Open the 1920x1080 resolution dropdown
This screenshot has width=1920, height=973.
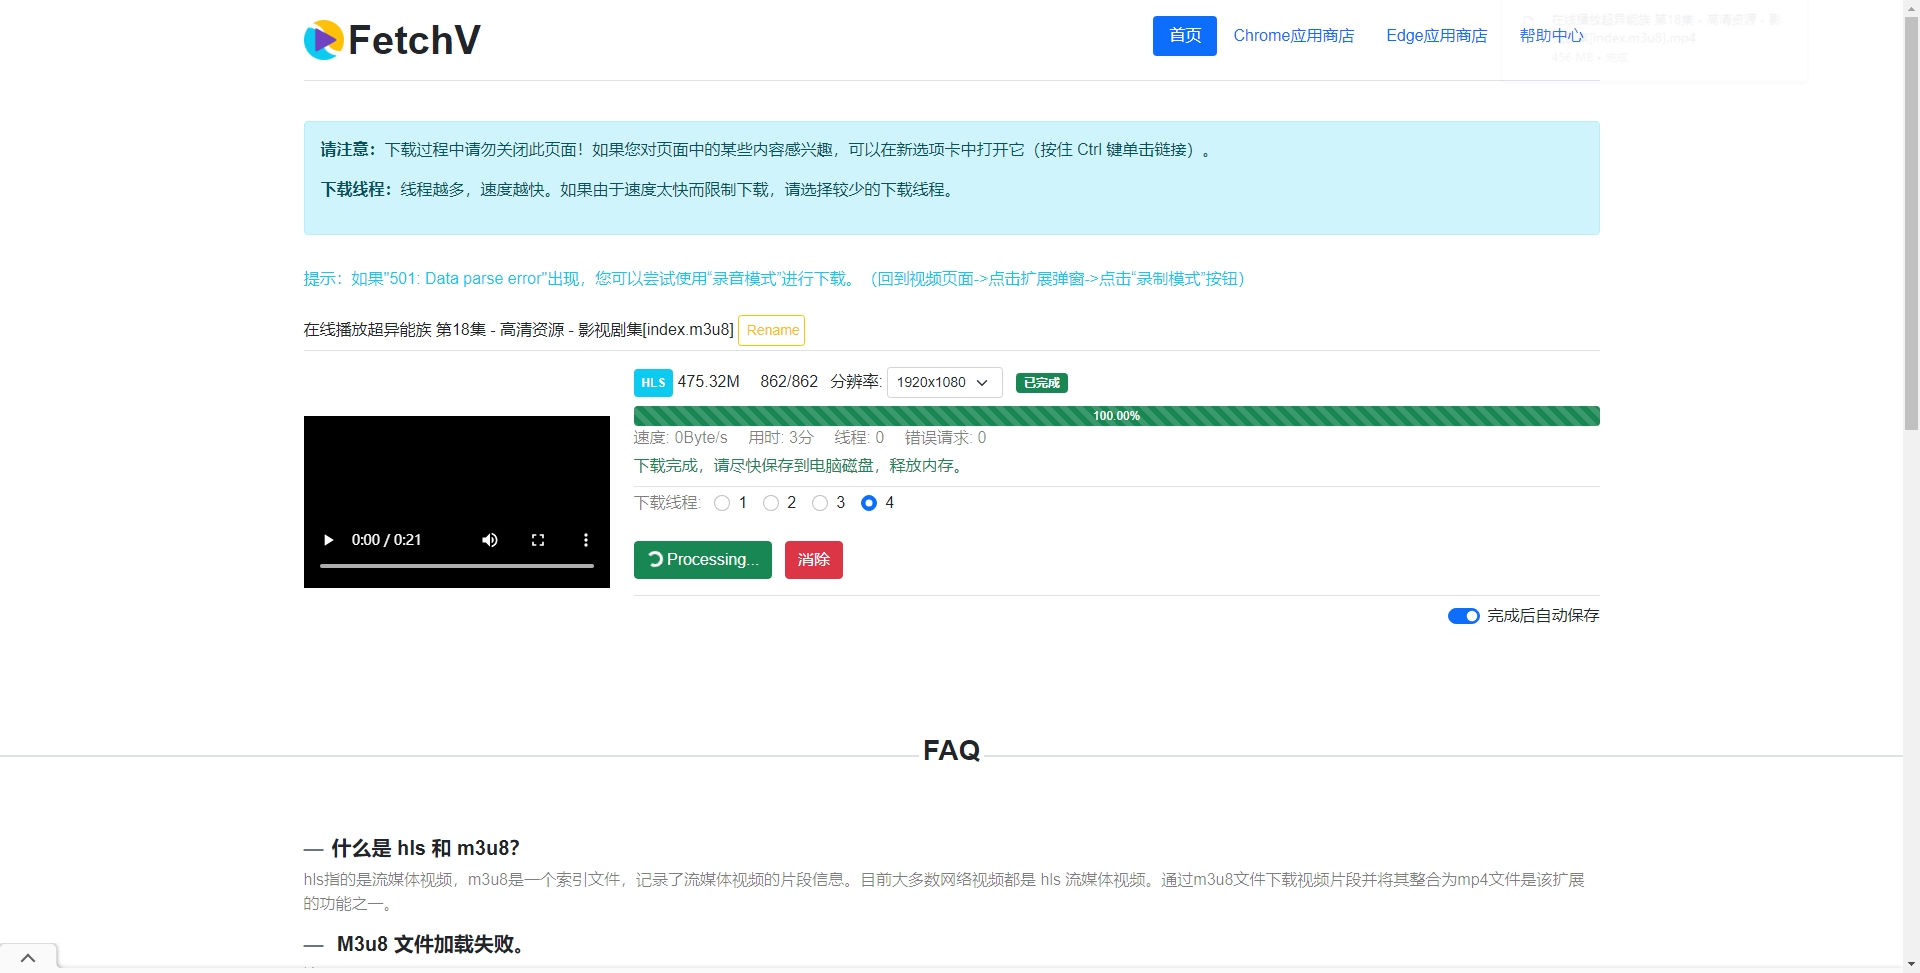point(945,382)
